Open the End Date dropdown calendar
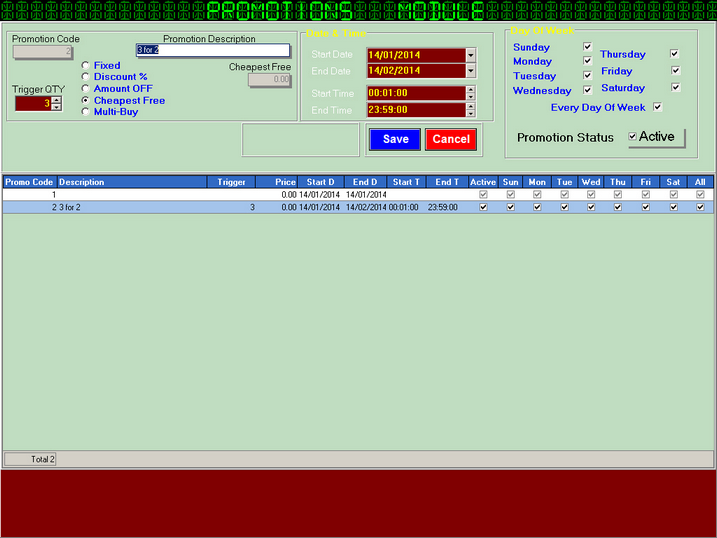The image size is (717, 538). 471,71
